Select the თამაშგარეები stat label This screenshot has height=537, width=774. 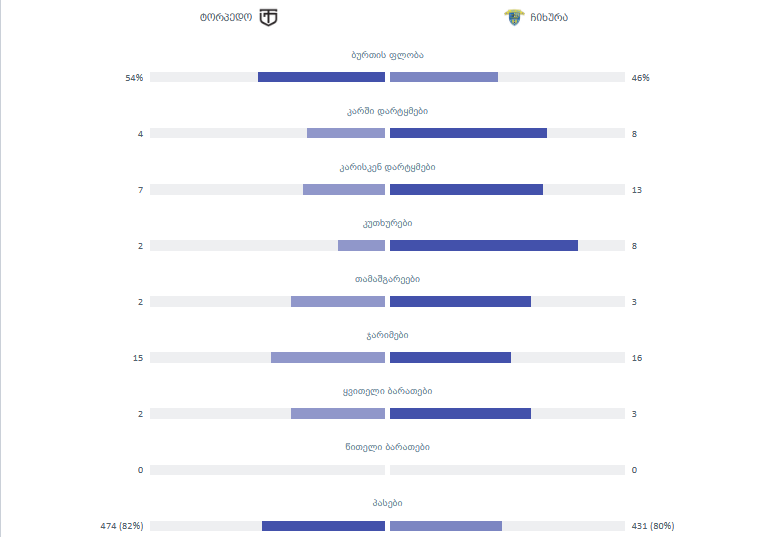387,279
